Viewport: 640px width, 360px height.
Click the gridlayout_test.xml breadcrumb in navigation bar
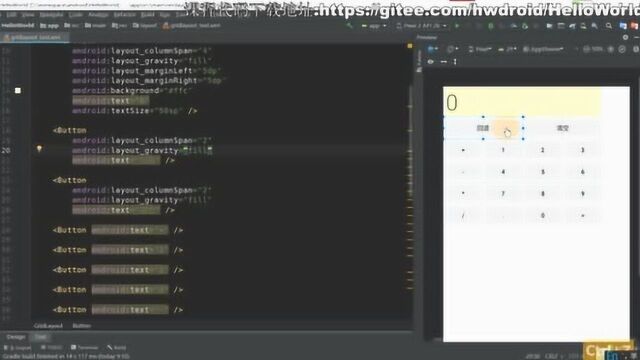[191, 26]
